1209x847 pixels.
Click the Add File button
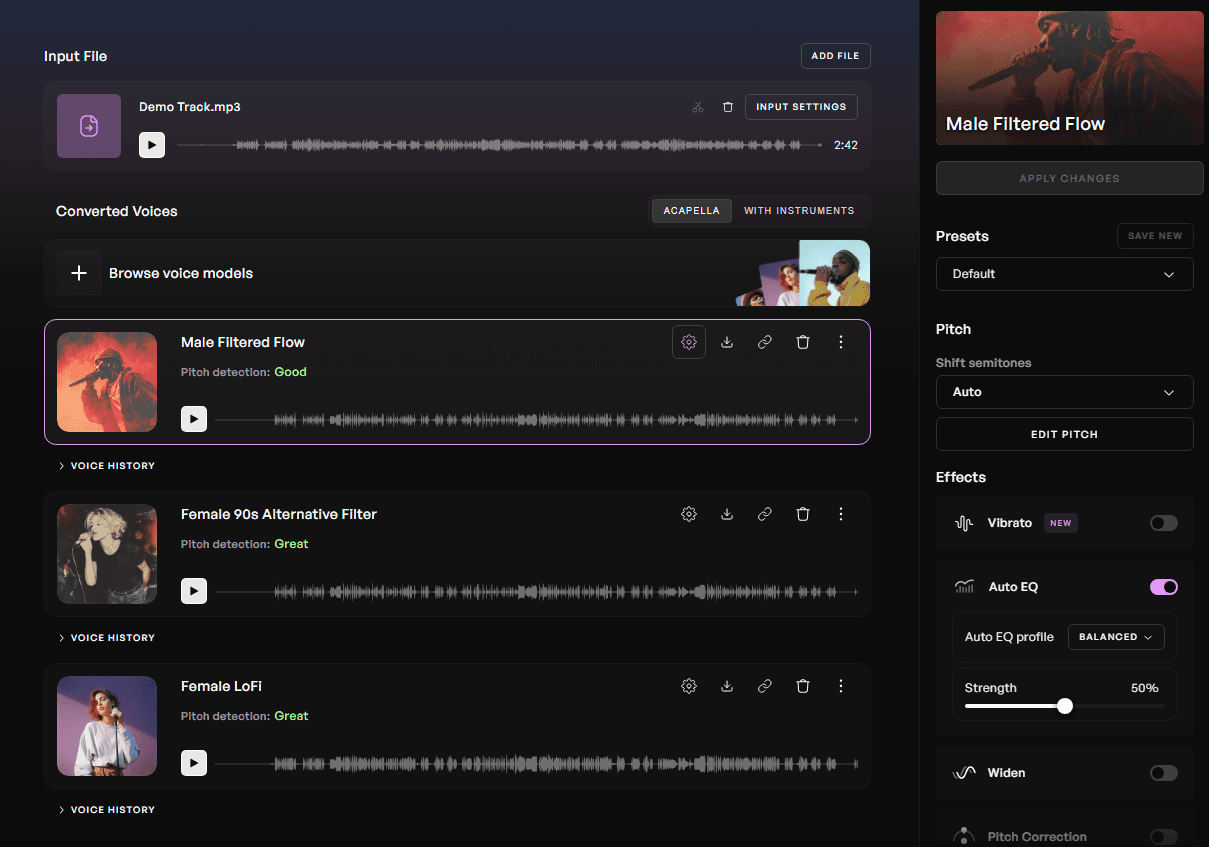[836, 56]
